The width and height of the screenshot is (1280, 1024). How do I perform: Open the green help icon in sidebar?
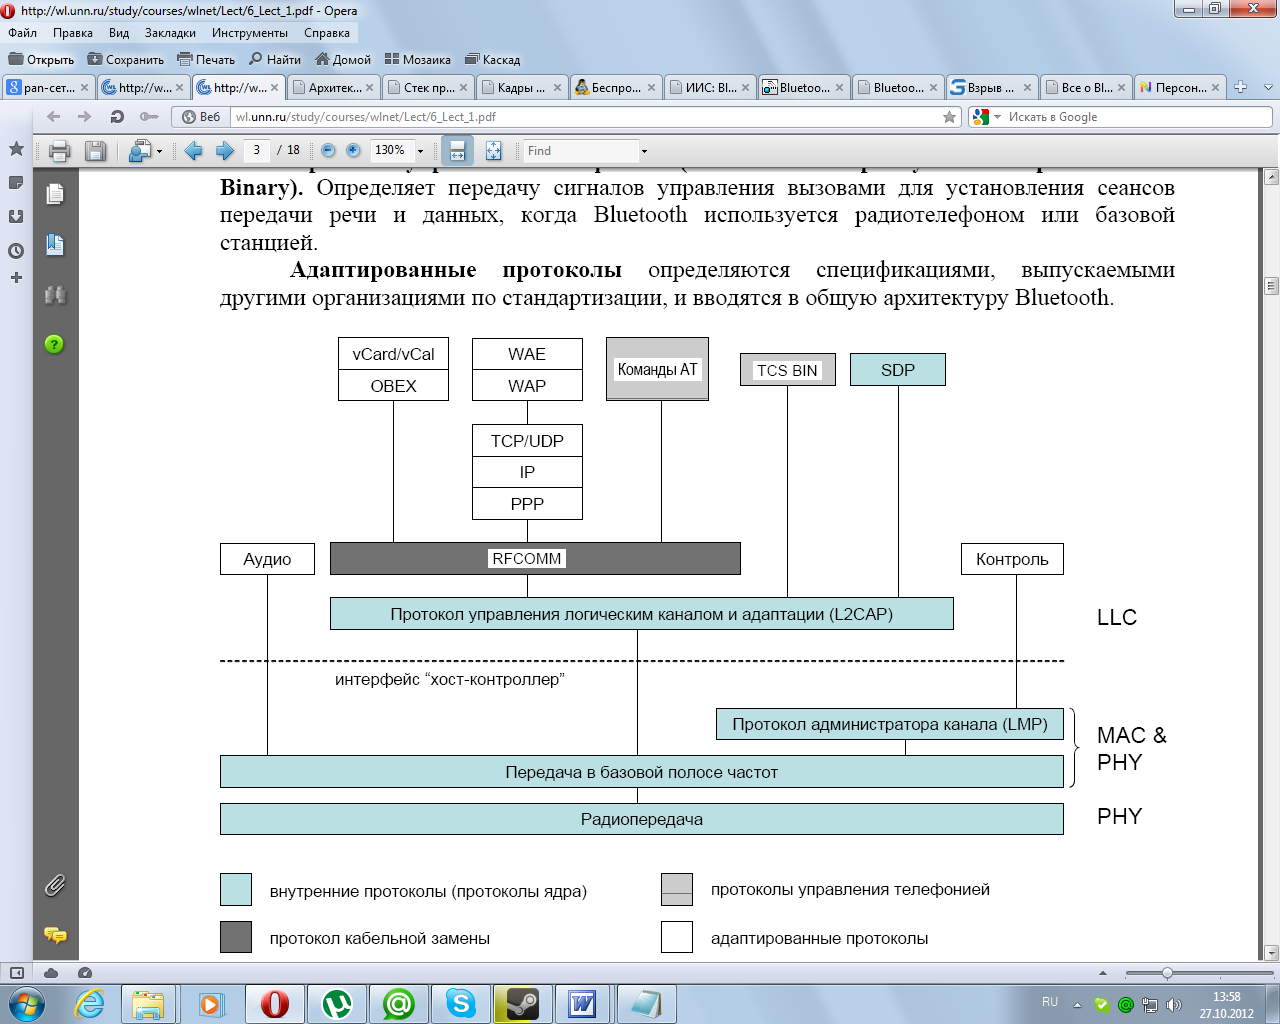point(55,344)
